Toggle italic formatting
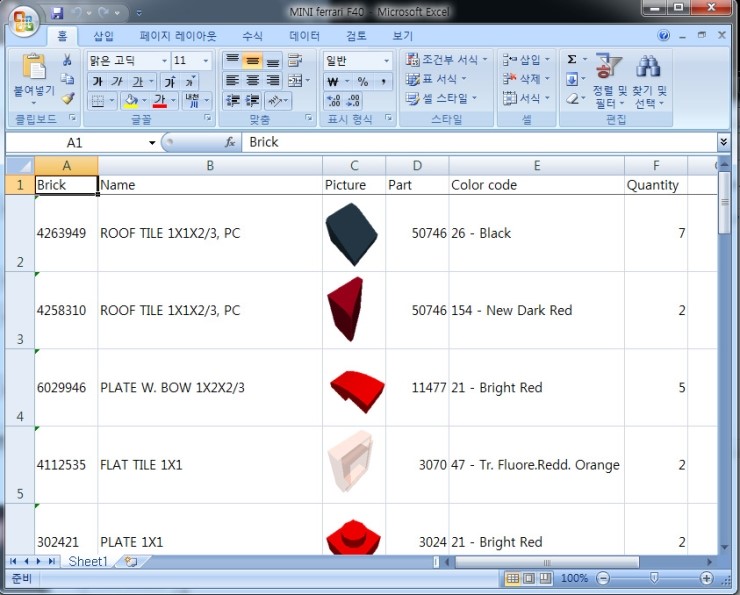The width and height of the screenshot is (740, 595). point(117,82)
